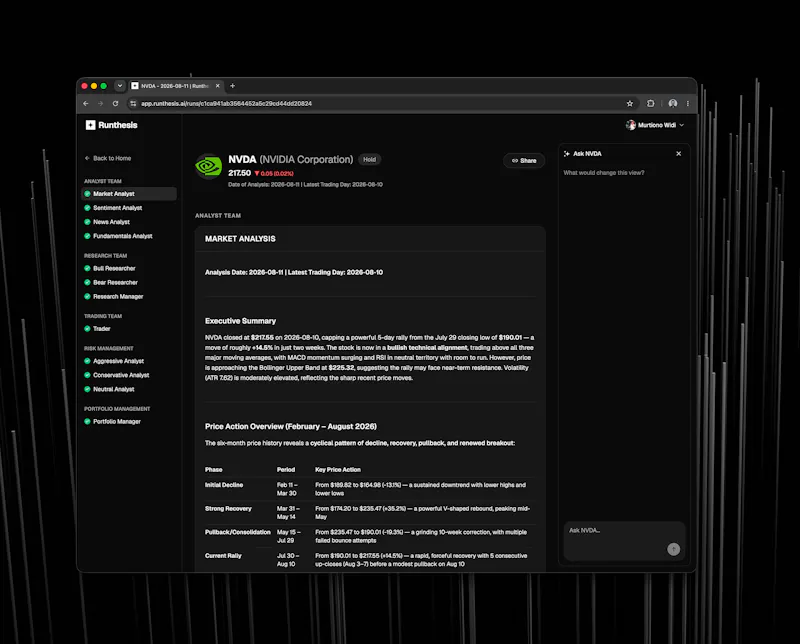Click the Pullback/Consolidation row label
This screenshot has width=800, height=644.
point(238,532)
